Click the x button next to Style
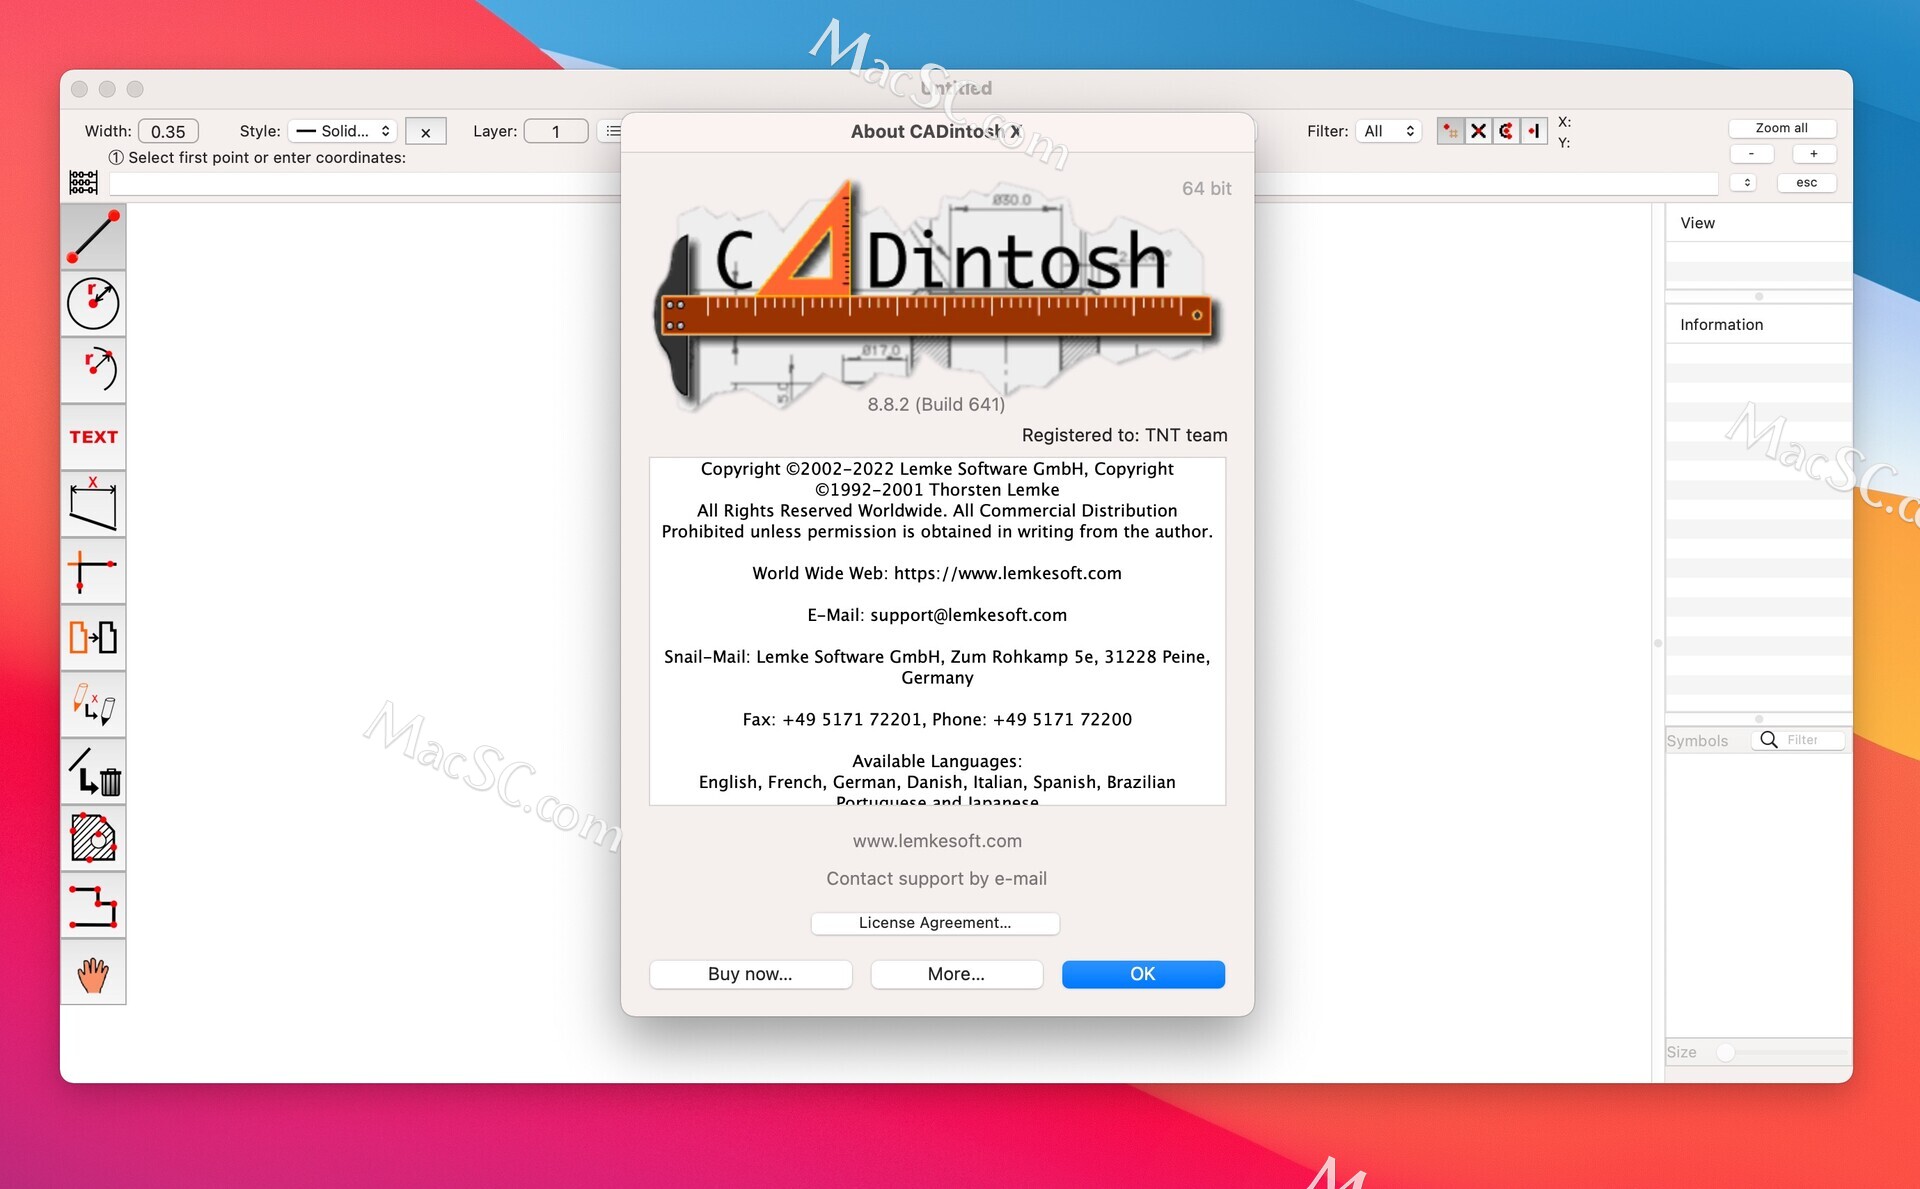The image size is (1920, 1189). (x=425, y=132)
